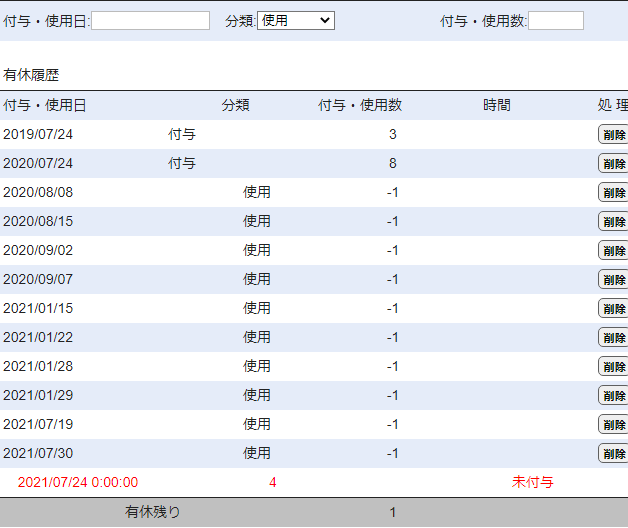The width and height of the screenshot is (628, 528).
Task: Click 削除 on the 2021/01/29 row
Action: click(613, 396)
